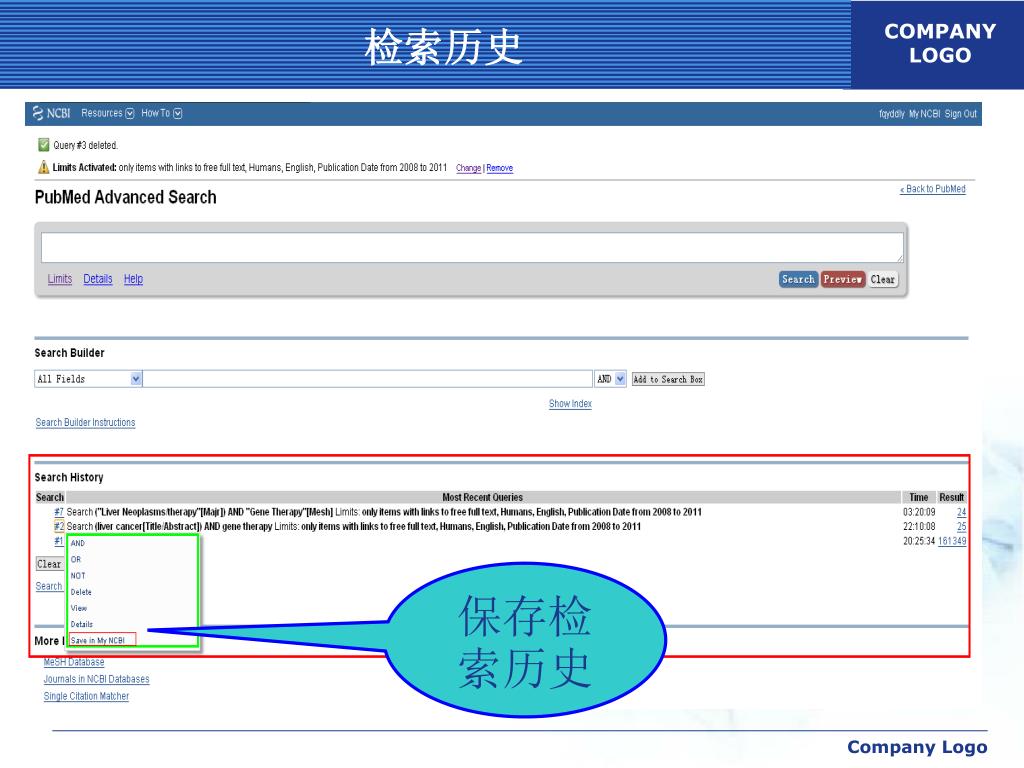Image resolution: width=1024 pixels, height=768 pixels.
Task: Click the Clear button beside Preview
Action: [883, 280]
